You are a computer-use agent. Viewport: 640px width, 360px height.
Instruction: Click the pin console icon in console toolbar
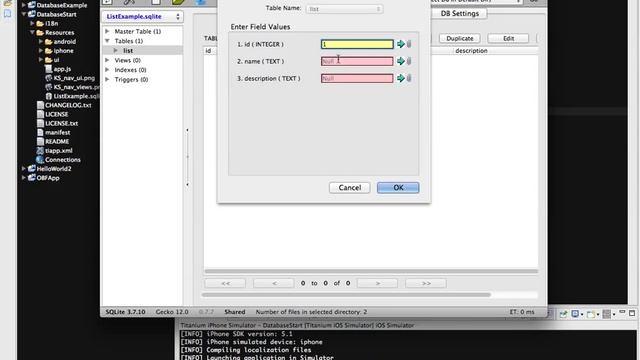(563, 314)
